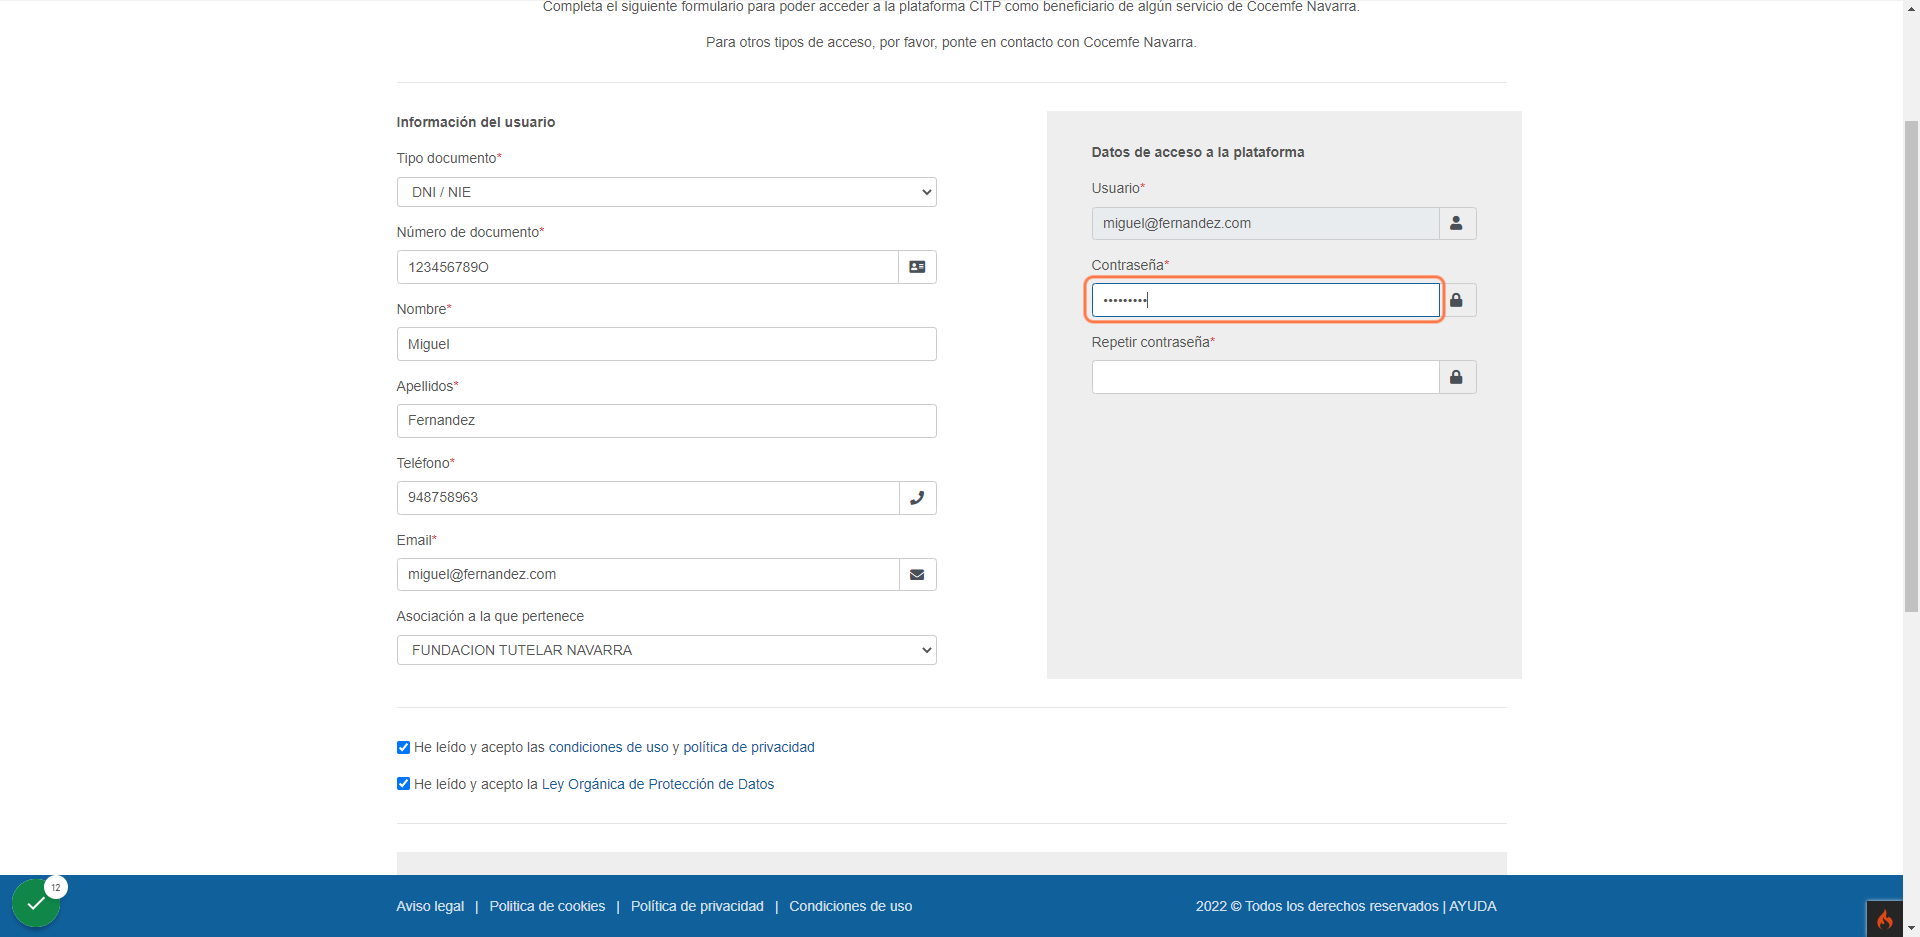Open the Tipo documento dropdown

click(x=666, y=192)
